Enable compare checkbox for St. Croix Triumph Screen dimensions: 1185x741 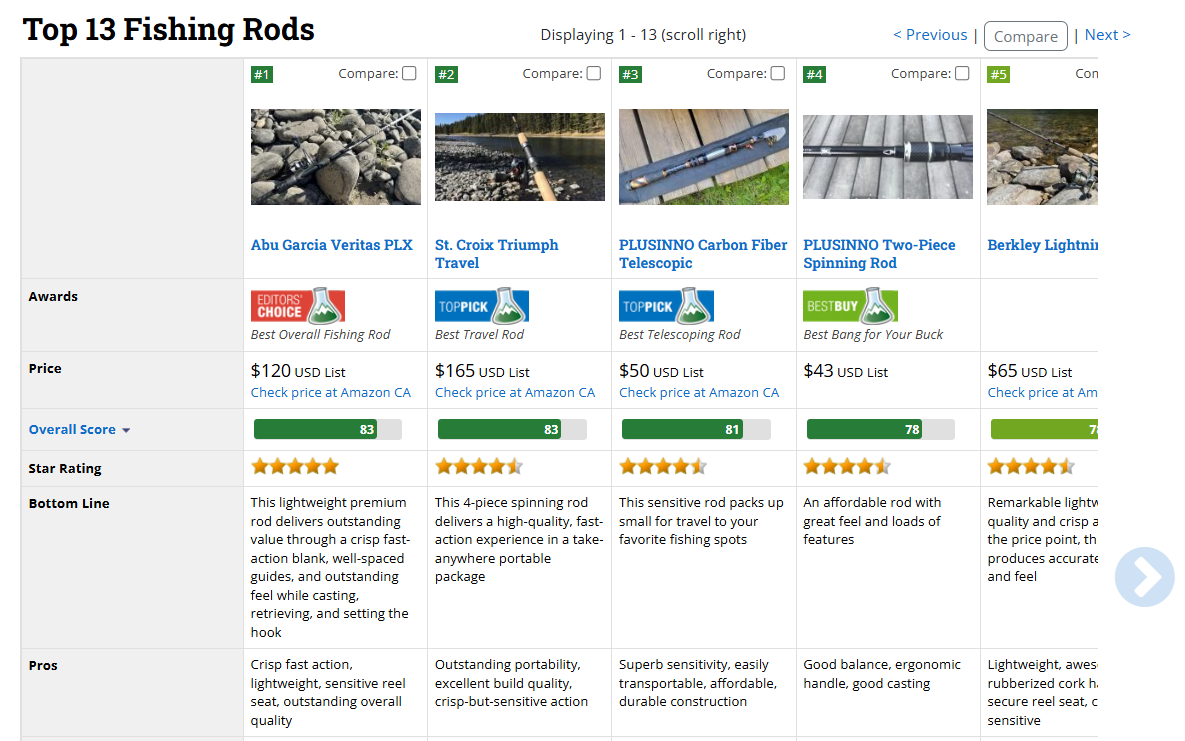[594, 73]
